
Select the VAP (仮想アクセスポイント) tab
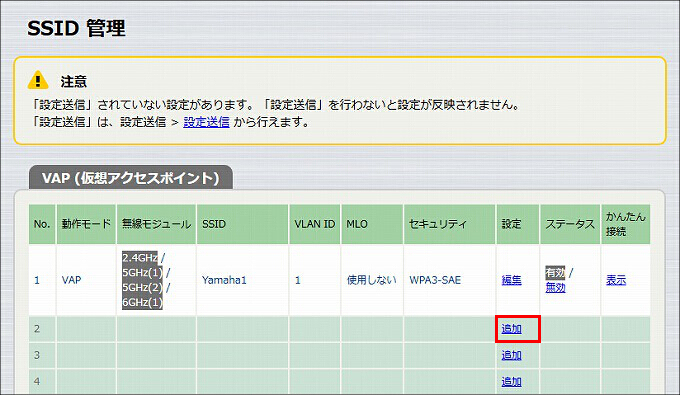coord(131,178)
